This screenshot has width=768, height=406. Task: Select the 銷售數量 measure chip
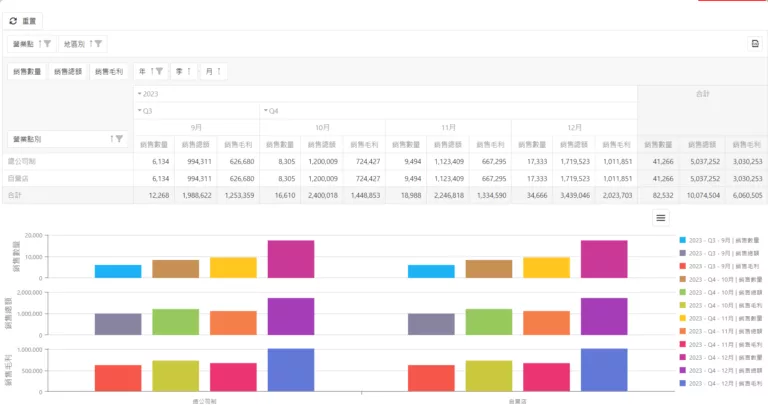tap(26, 71)
